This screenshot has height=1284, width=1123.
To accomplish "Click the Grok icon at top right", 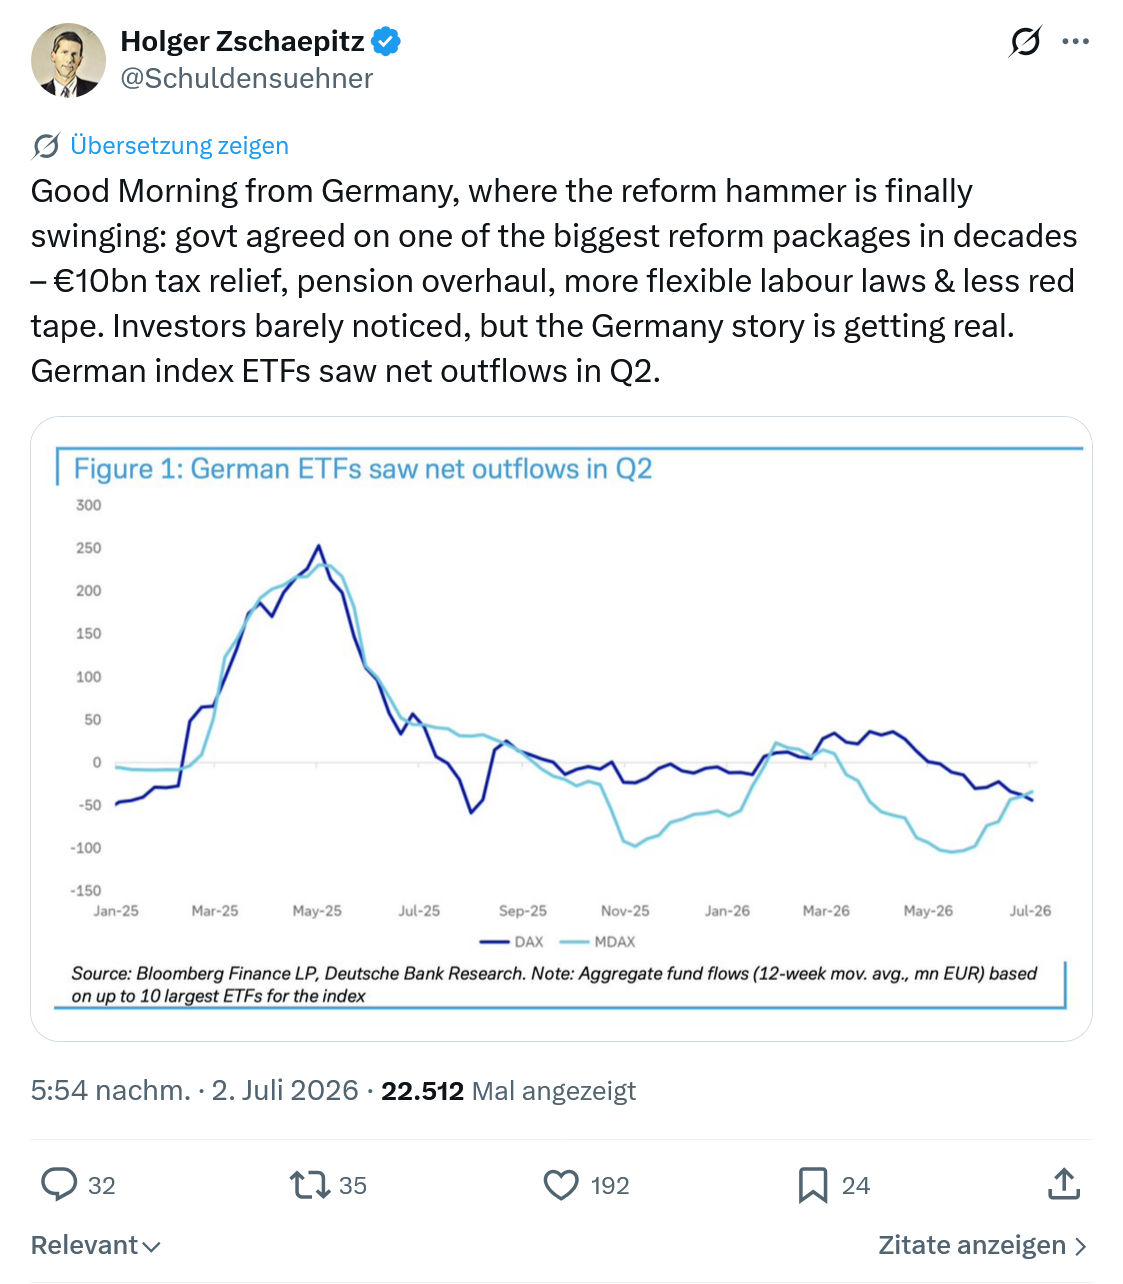I will (x=1025, y=42).
